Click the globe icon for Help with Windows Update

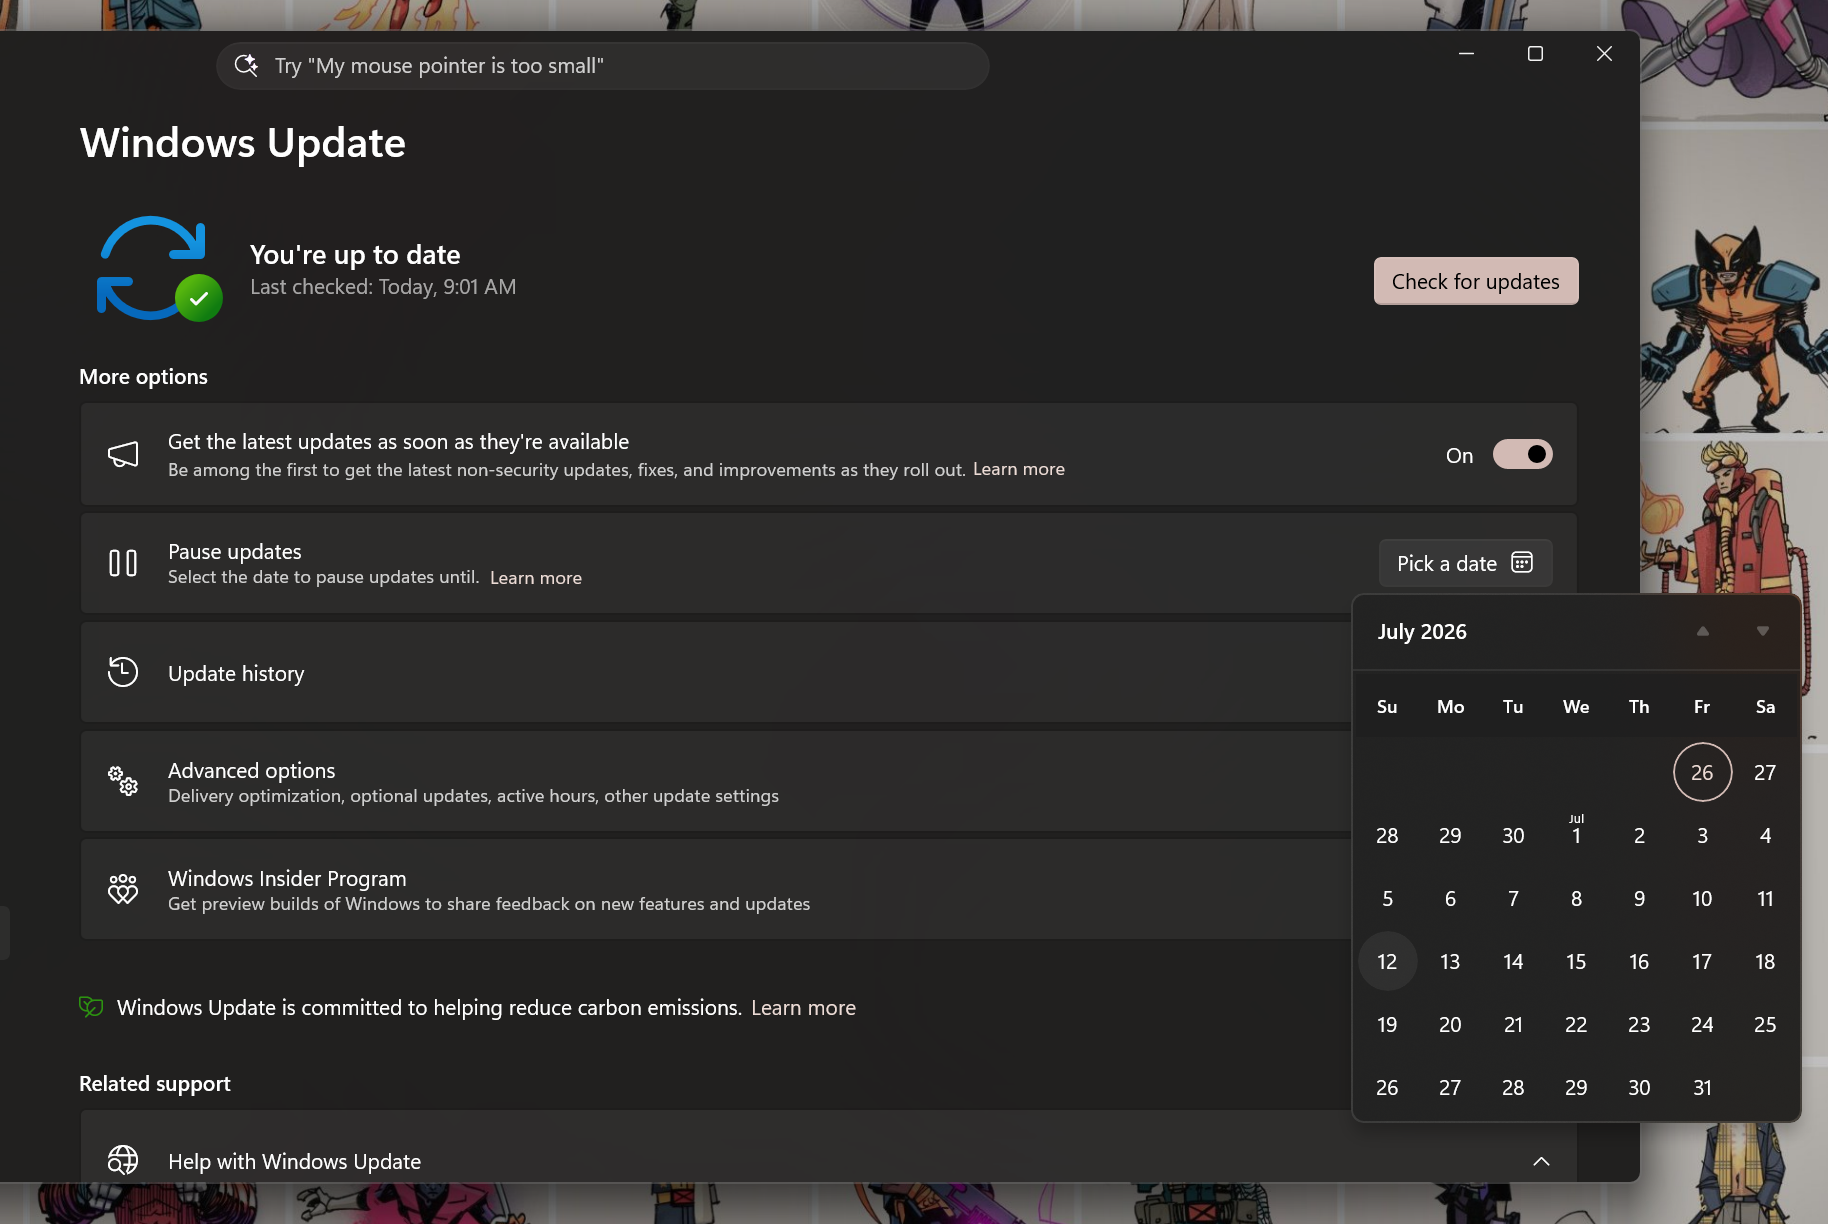click(123, 1160)
